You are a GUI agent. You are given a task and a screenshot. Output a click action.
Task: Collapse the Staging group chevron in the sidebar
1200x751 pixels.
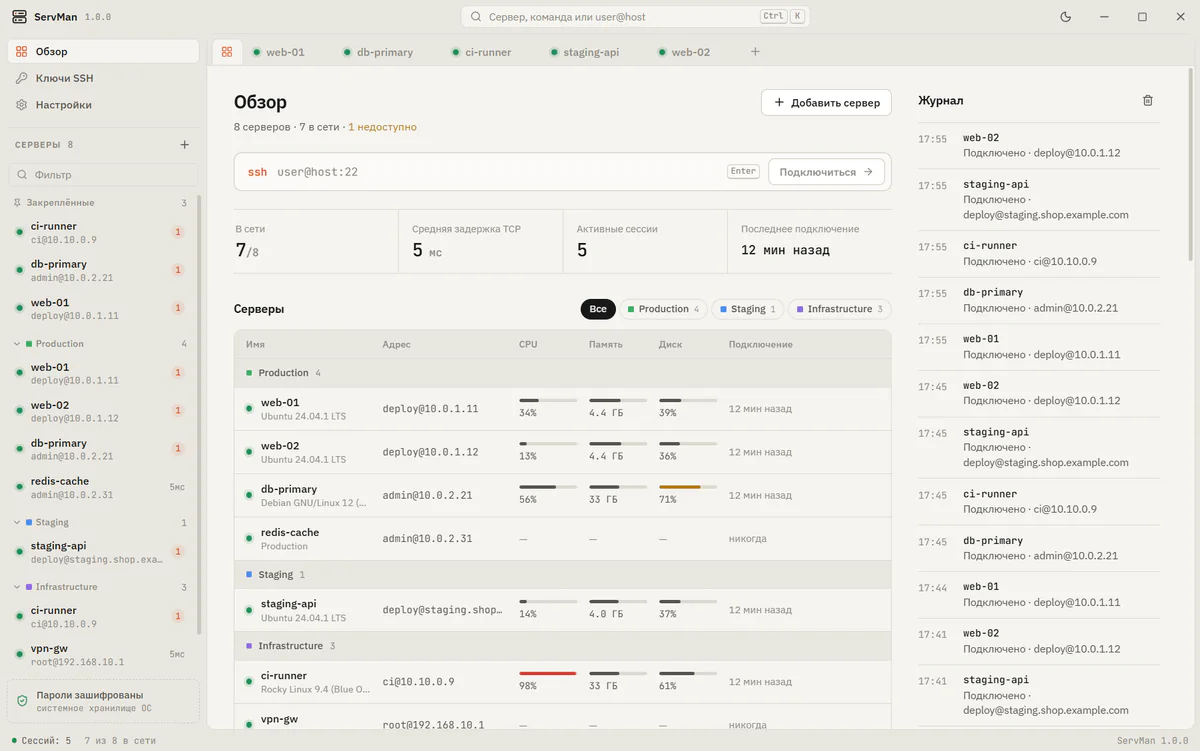click(x=17, y=523)
